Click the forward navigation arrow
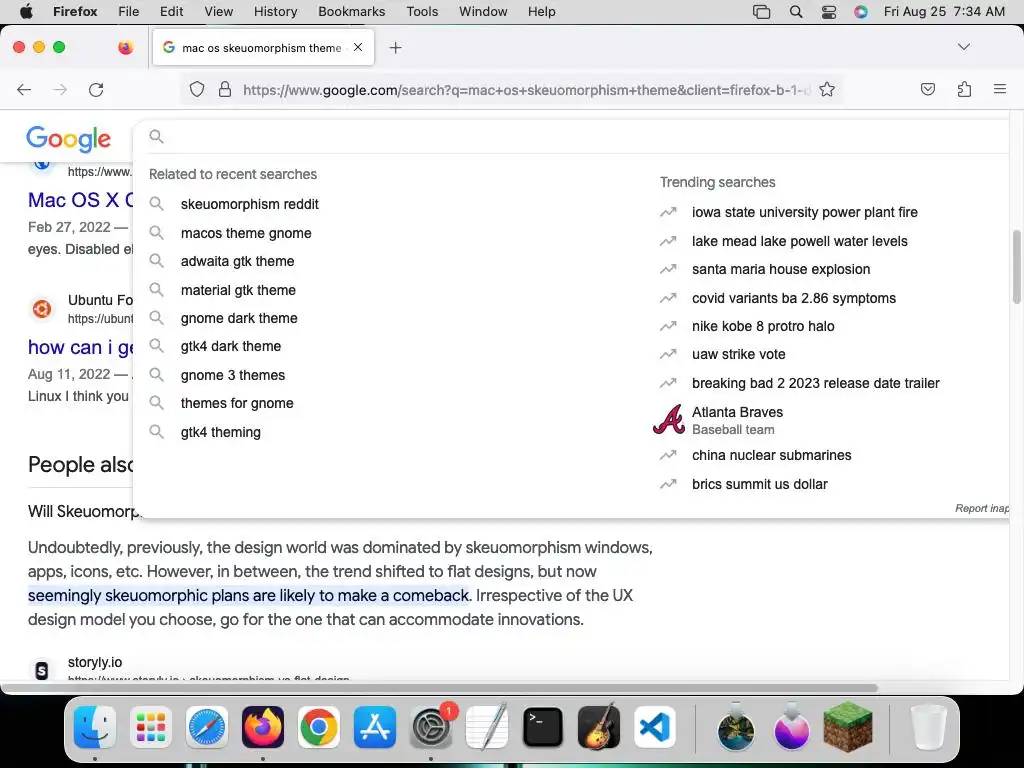The width and height of the screenshot is (1024, 768). 59,89
